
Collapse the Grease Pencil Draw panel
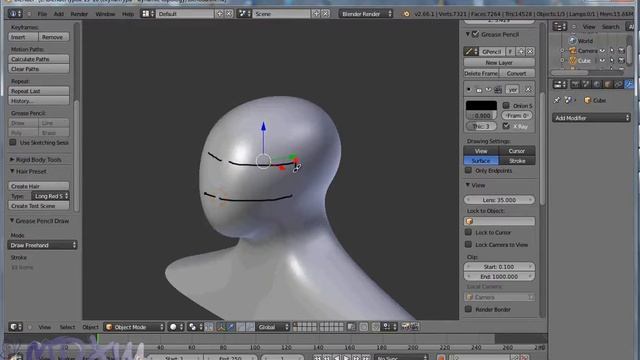(x=12, y=221)
